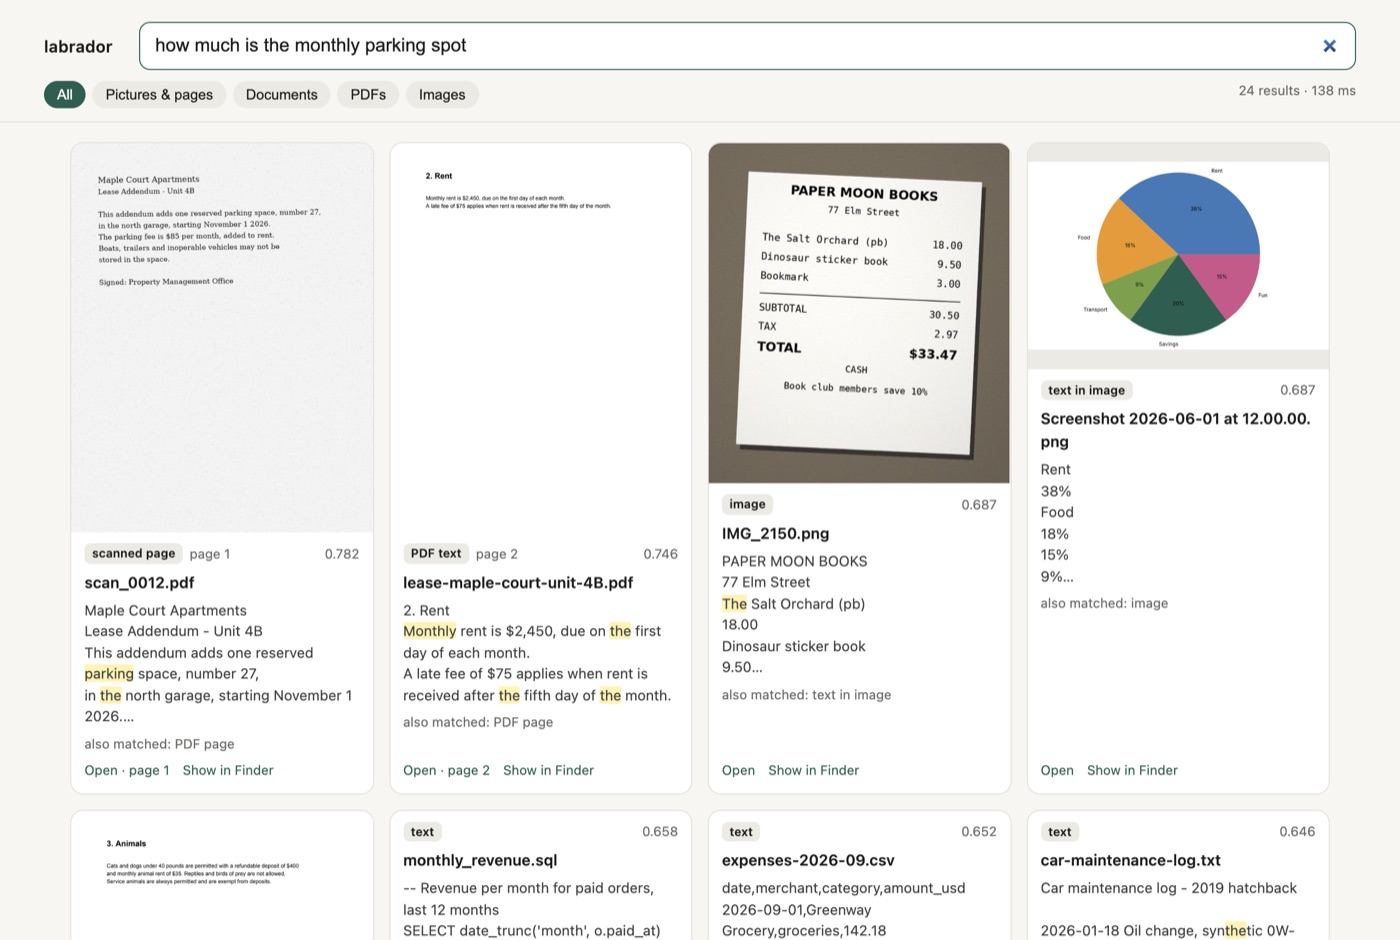The height and width of the screenshot is (940, 1400).
Task: Click the 0.652 score on expenses-2026-09.csv
Action: [978, 831]
